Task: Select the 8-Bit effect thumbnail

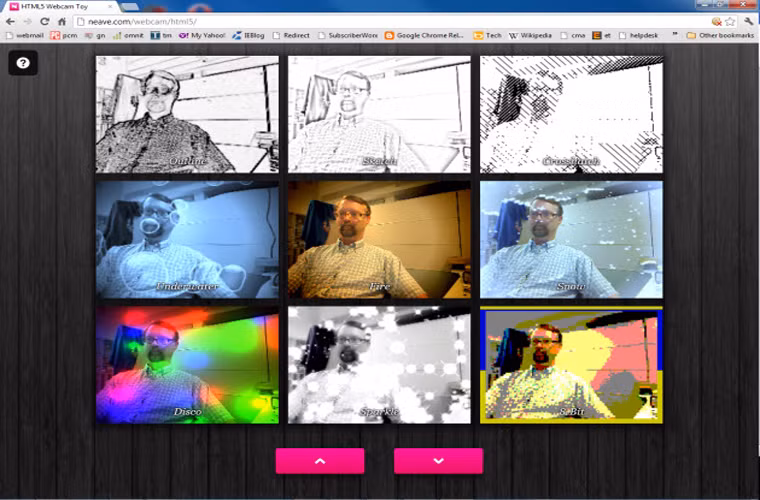Action: pyautogui.click(x=571, y=364)
